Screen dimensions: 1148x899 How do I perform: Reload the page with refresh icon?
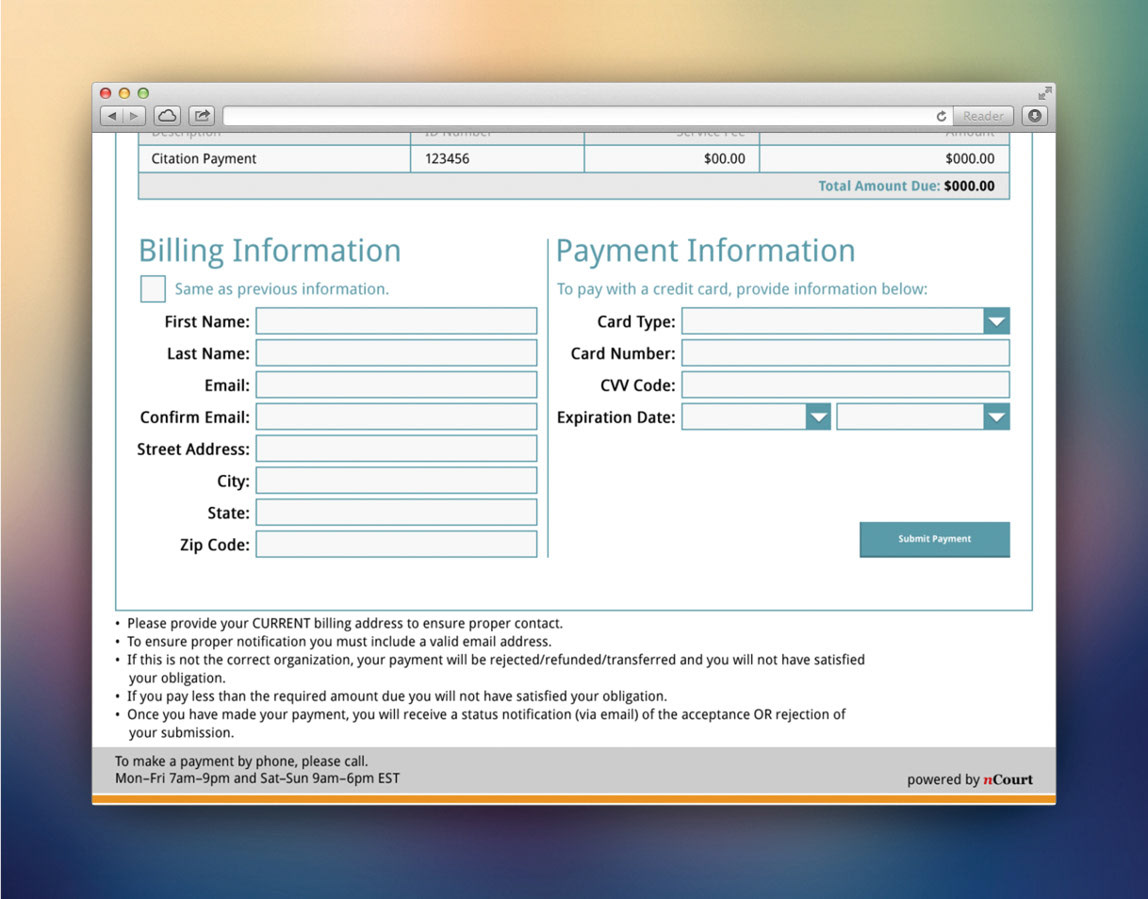click(942, 116)
